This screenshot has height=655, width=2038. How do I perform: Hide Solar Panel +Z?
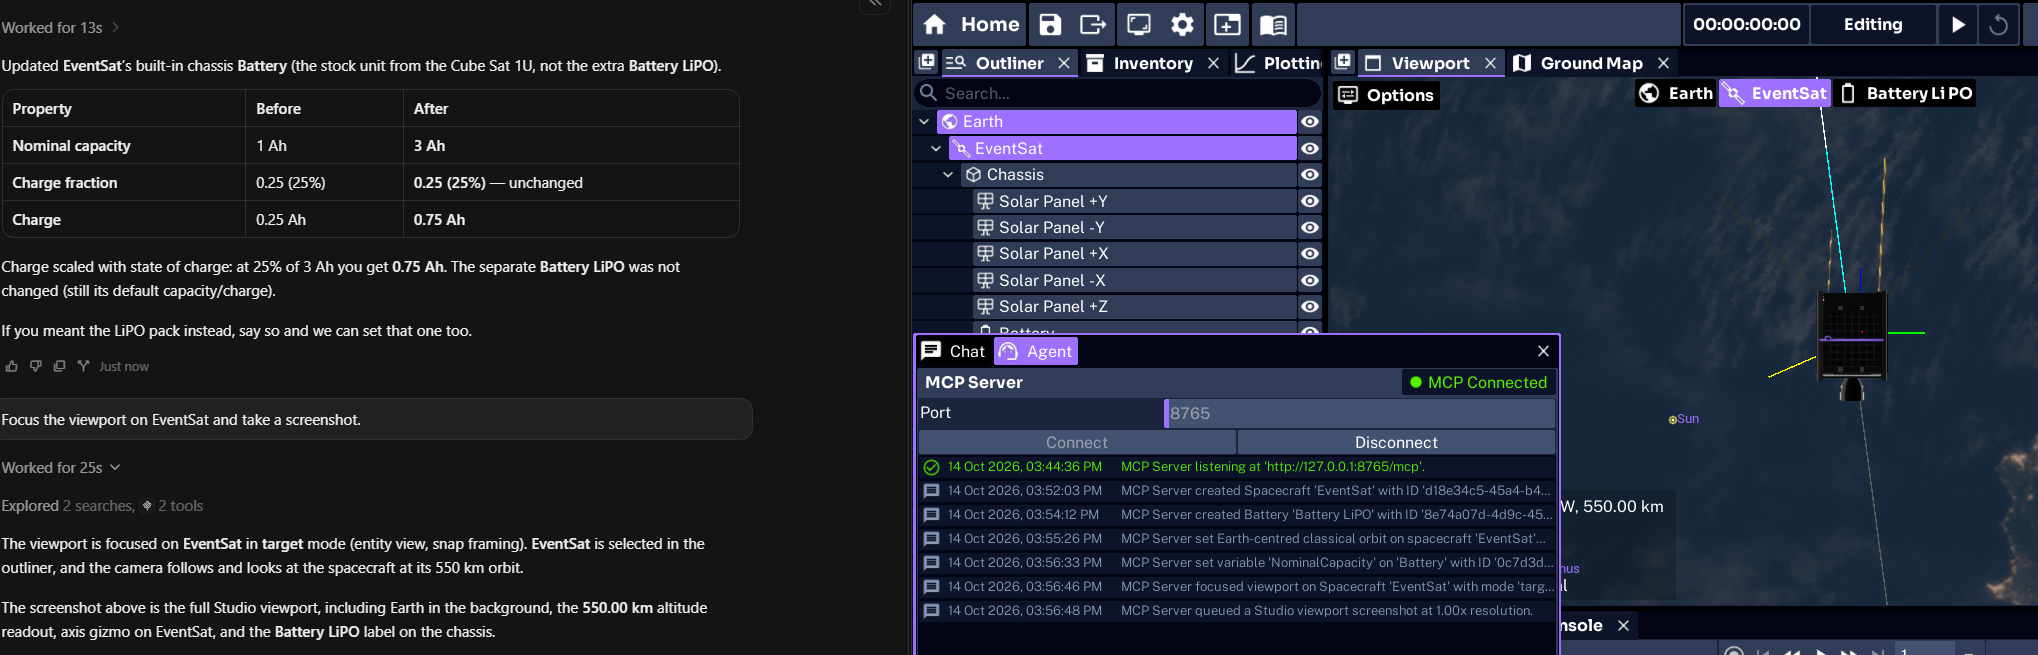tap(1310, 306)
